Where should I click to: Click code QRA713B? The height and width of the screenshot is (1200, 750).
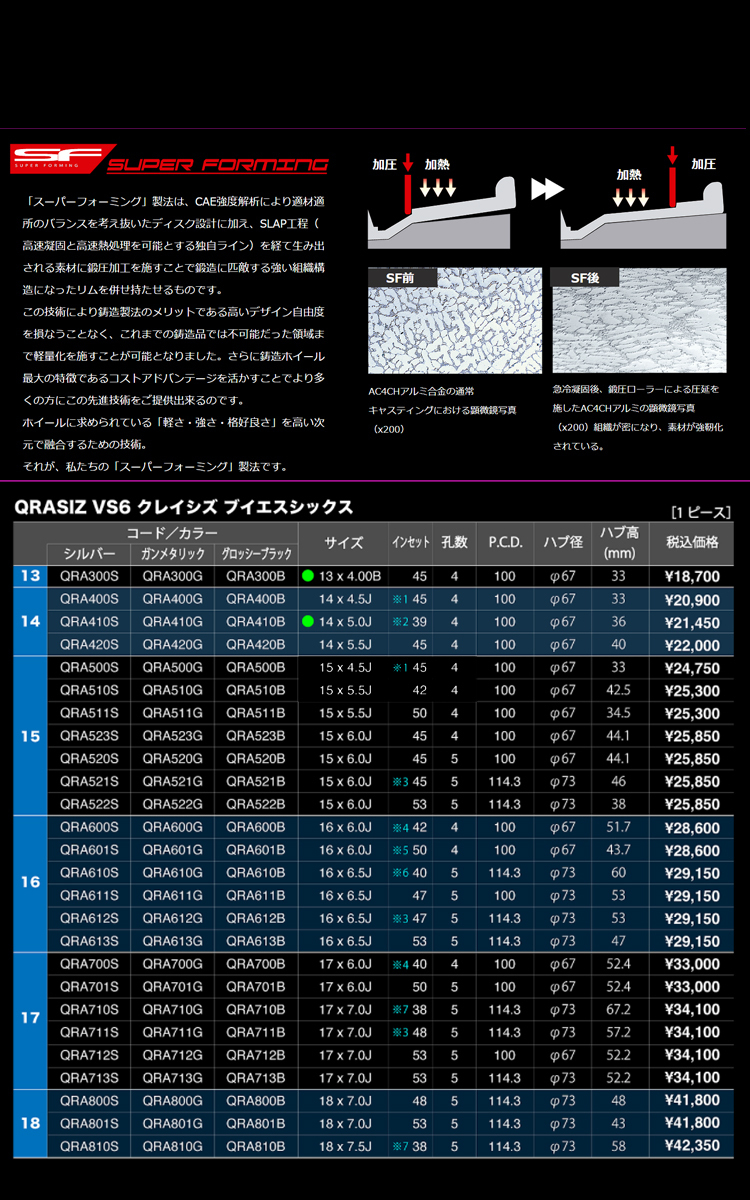point(256,1078)
